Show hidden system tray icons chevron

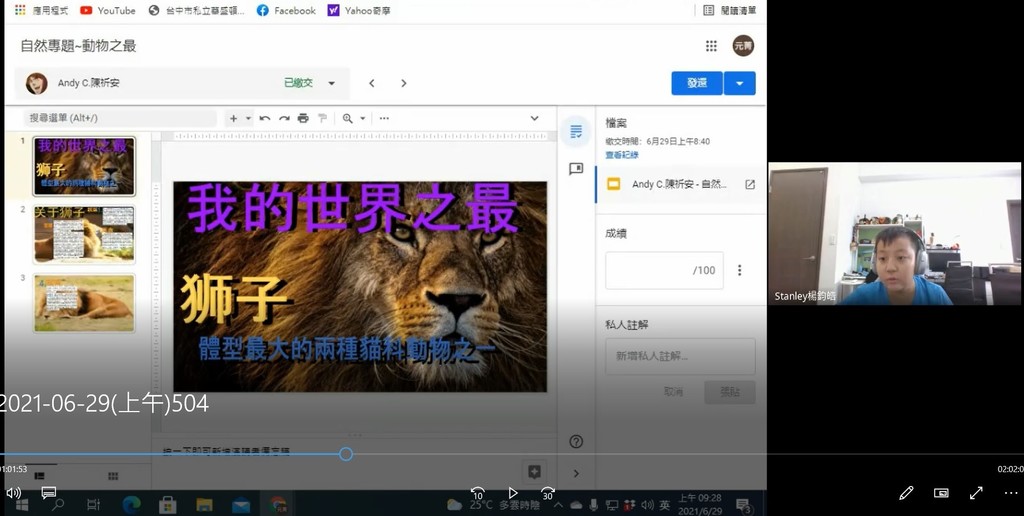tap(558, 504)
